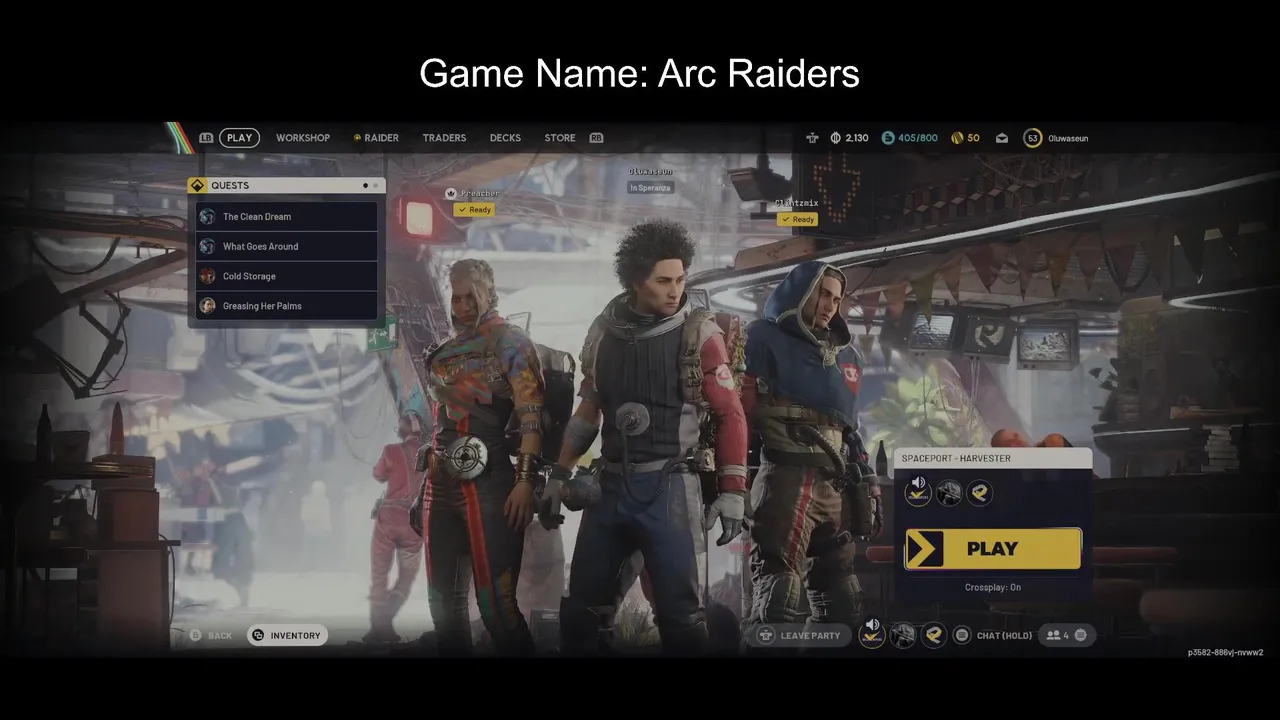The height and width of the screenshot is (720, 1280).
Task: Open The Clean Dream quest
Action: tap(287, 216)
